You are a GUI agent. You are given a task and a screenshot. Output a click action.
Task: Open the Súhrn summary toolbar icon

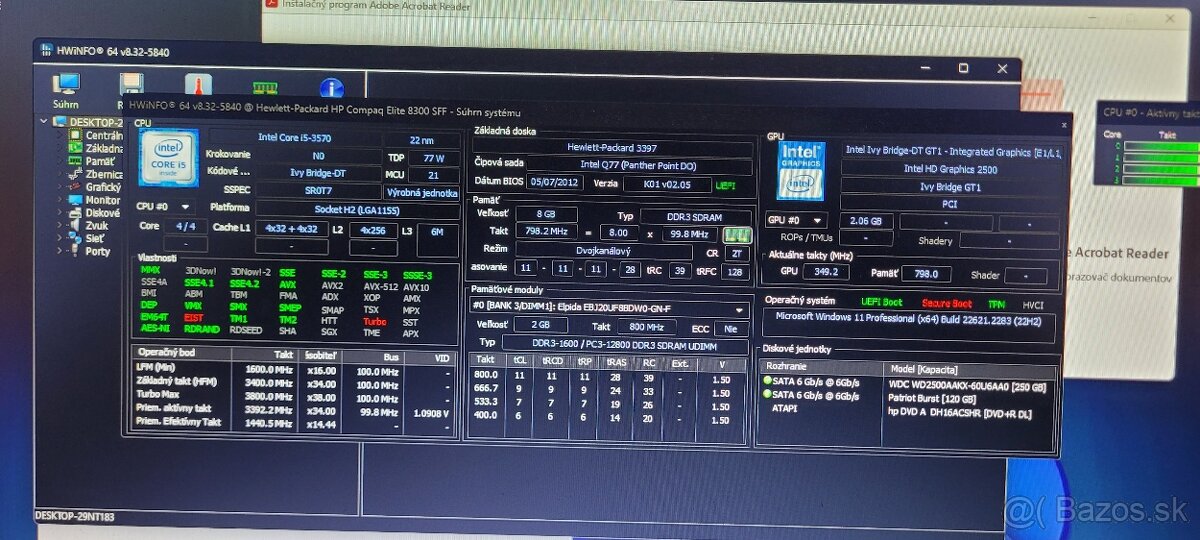(x=67, y=89)
